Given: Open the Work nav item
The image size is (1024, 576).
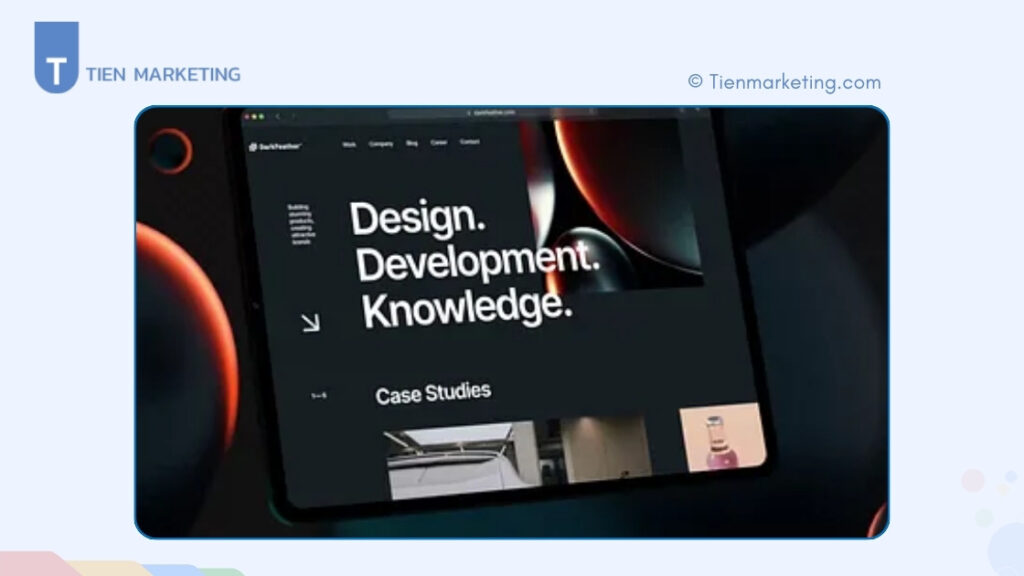Looking at the screenshot, I should 348,144.
